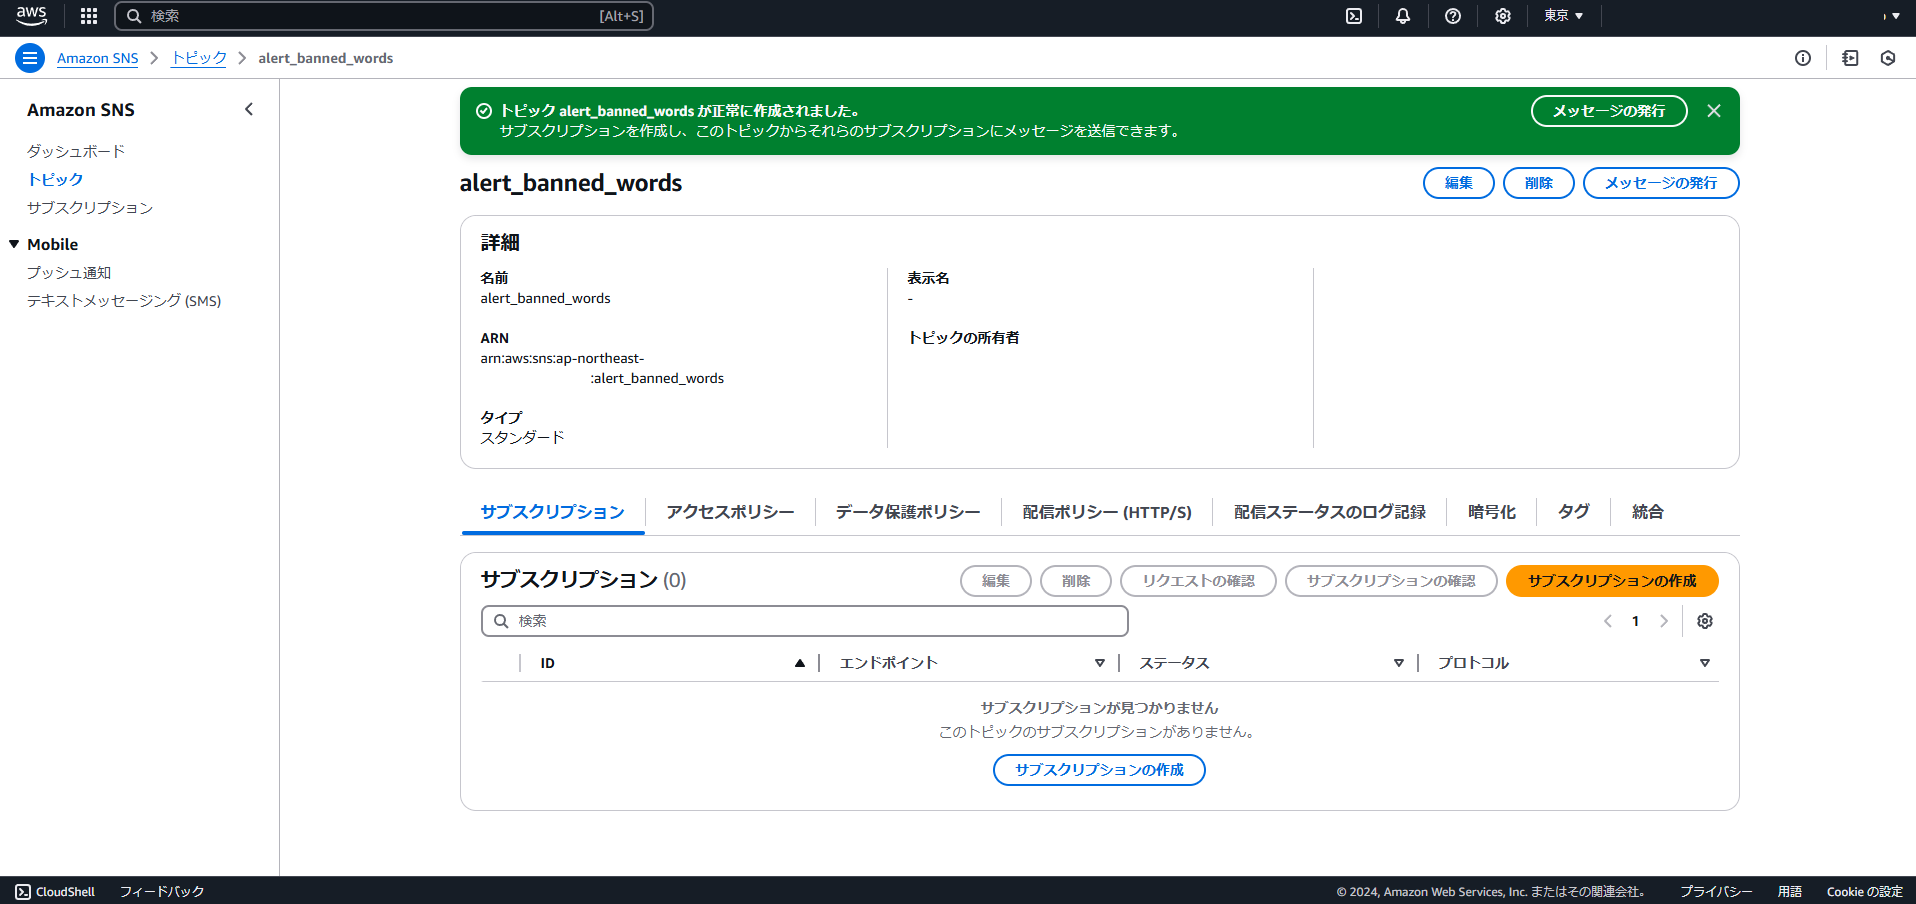Open the AWS home logo
Screen dimensions: 1916x904
[x=31, y=16]
